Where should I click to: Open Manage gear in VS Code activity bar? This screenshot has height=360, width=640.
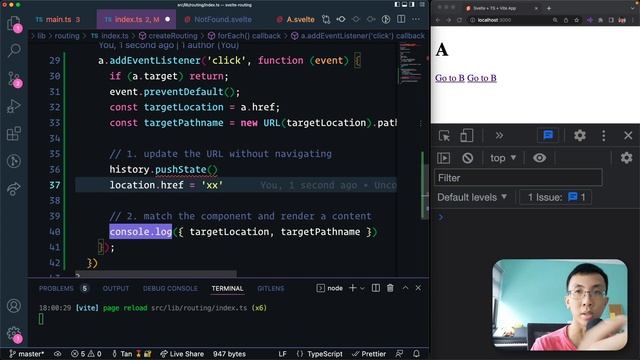click(14, 334)
